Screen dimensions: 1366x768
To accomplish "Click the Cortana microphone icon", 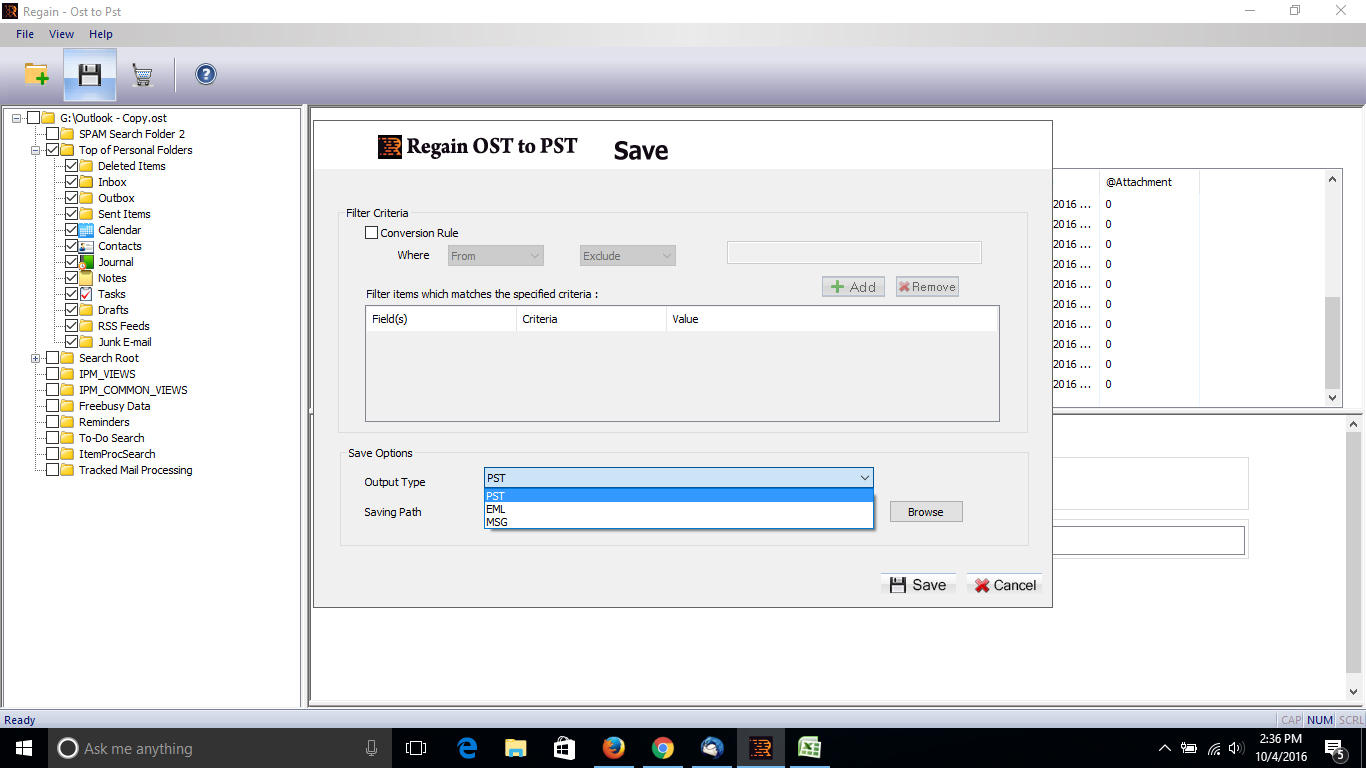I will coord(372,748).
